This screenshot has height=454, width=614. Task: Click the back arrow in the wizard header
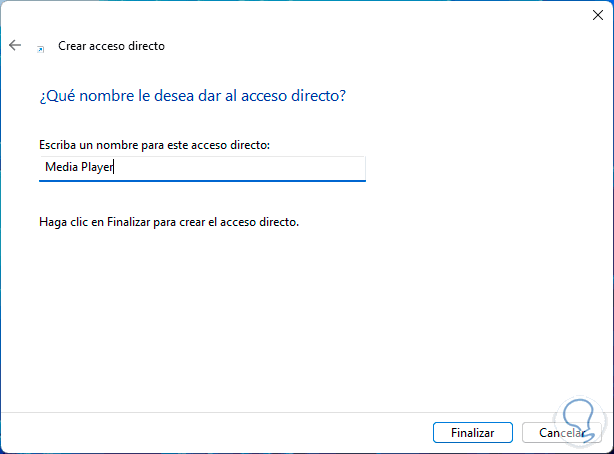15,46
